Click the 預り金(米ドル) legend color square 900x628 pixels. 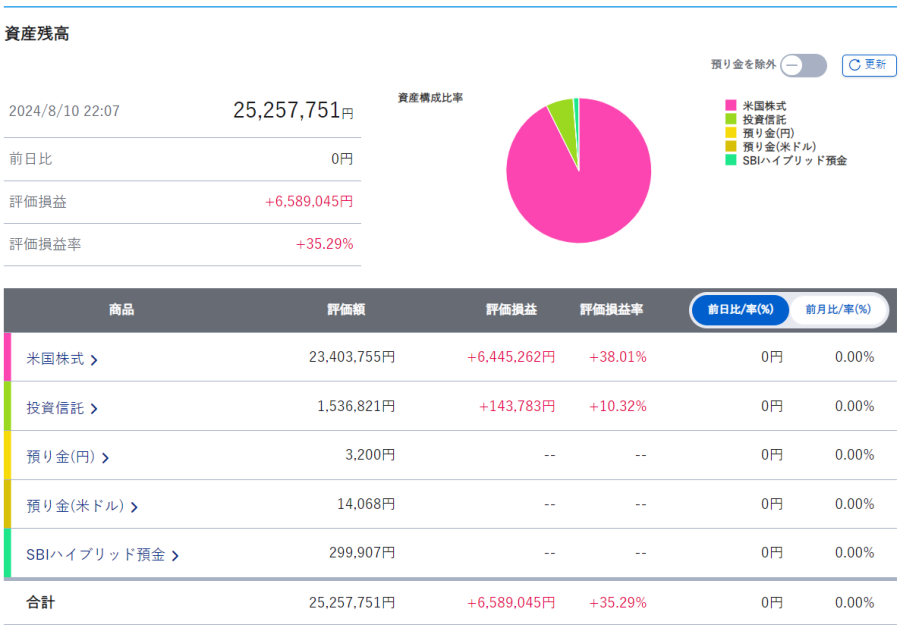[x=731, y=146]
